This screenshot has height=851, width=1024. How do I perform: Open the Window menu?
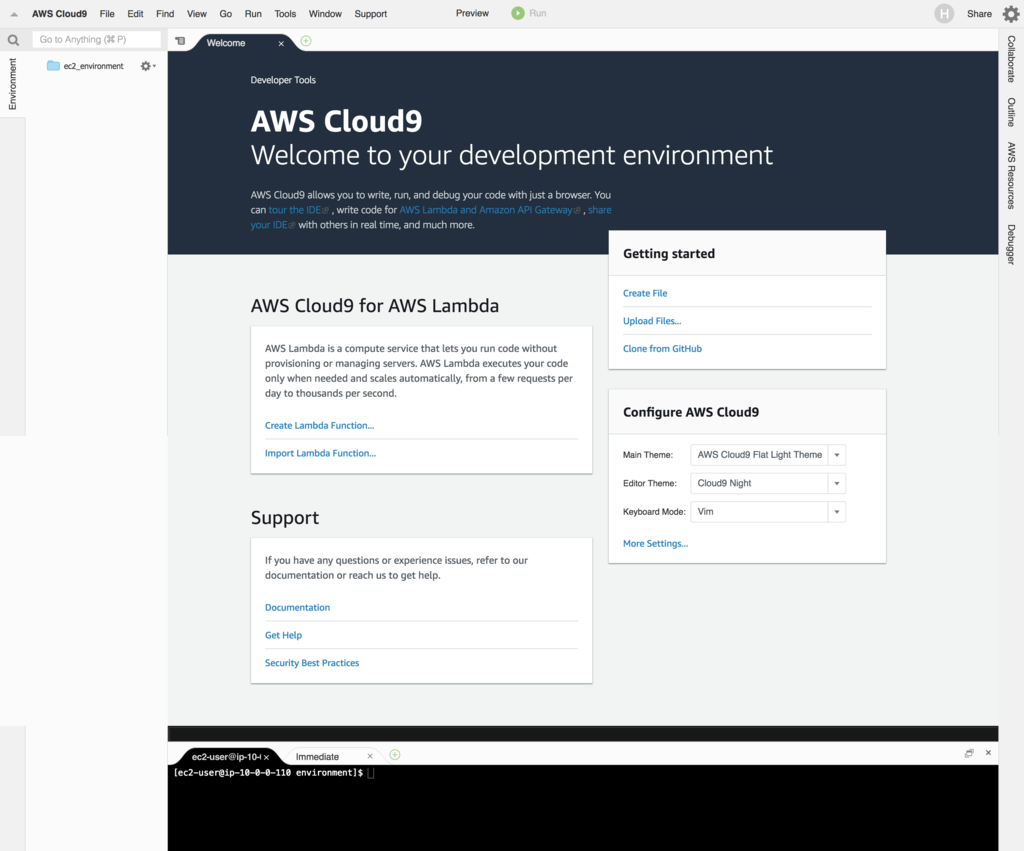point(325,14)
